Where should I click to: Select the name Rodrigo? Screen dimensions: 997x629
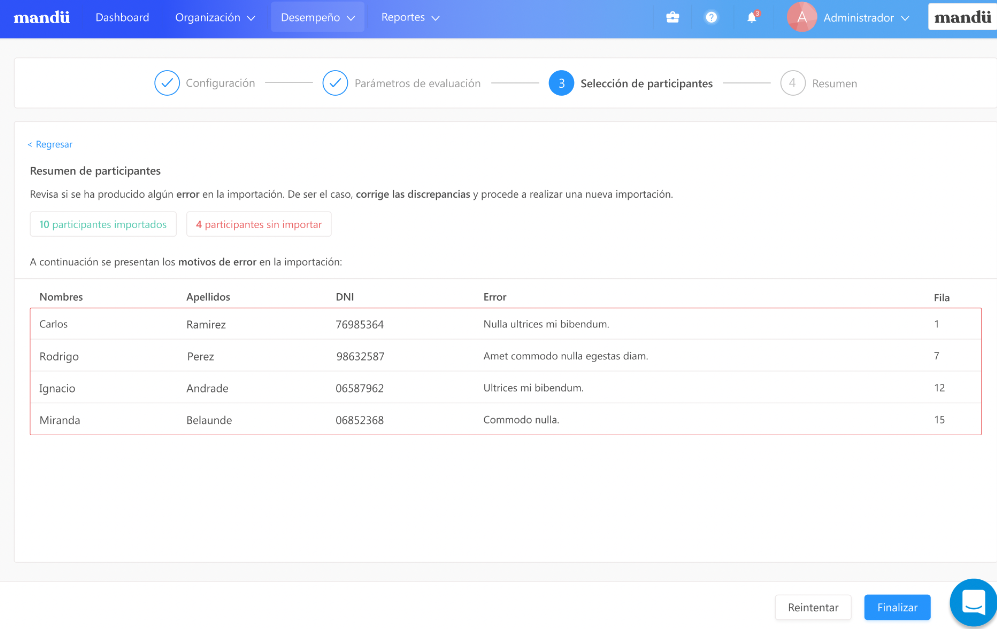point(59,356)
